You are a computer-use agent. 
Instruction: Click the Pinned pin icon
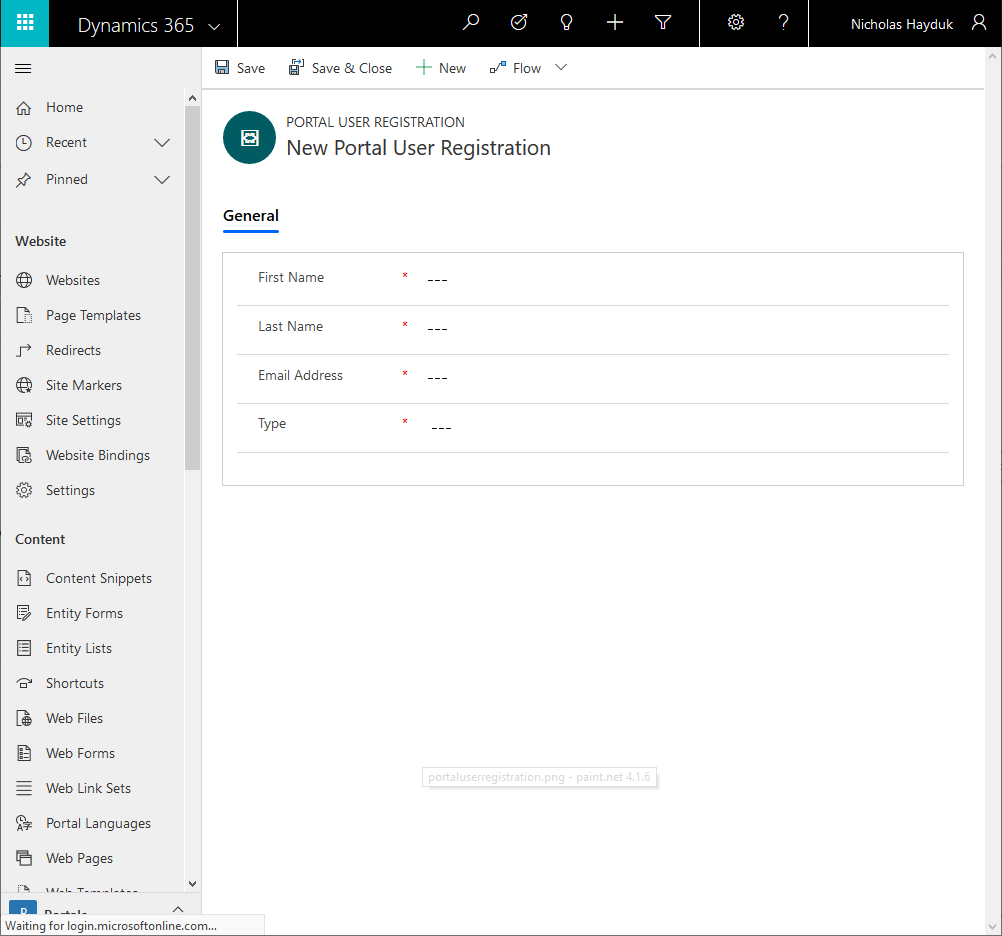[24, 180]
